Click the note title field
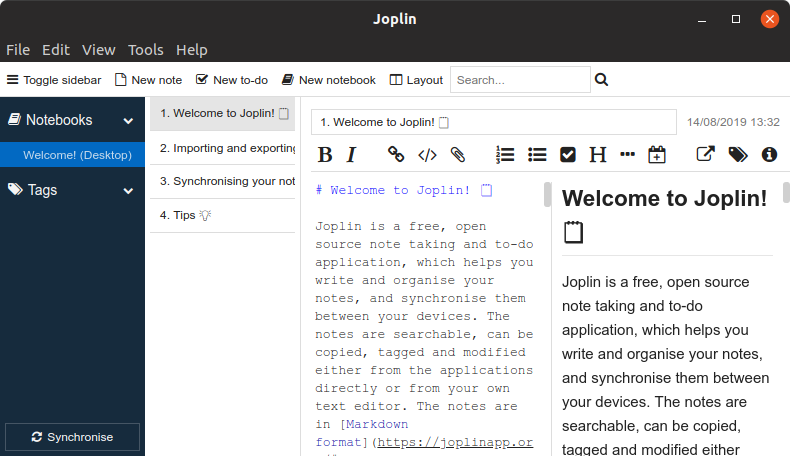Image resolution: width=790 pixels, height=456 pixels. click(494, 122)
